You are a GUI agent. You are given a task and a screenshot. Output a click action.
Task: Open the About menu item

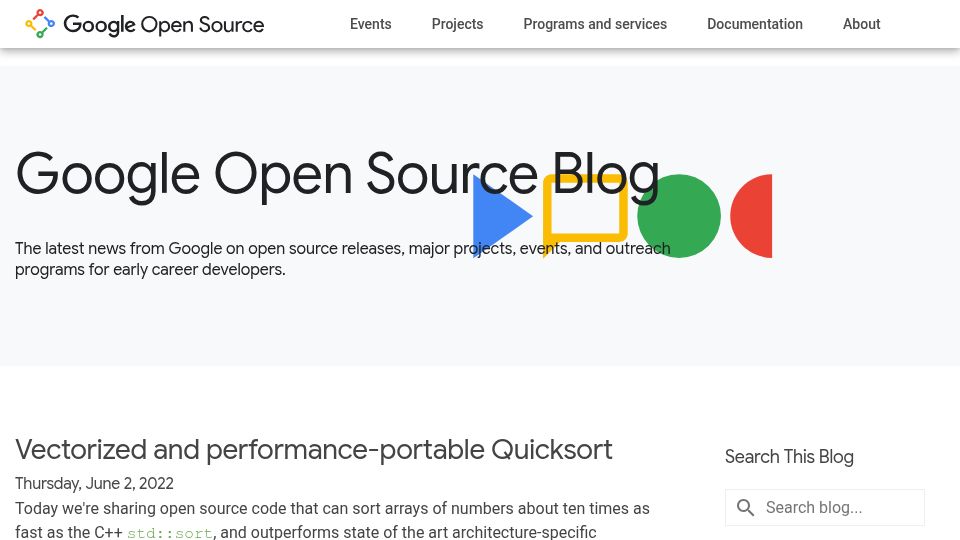point(861,24)
